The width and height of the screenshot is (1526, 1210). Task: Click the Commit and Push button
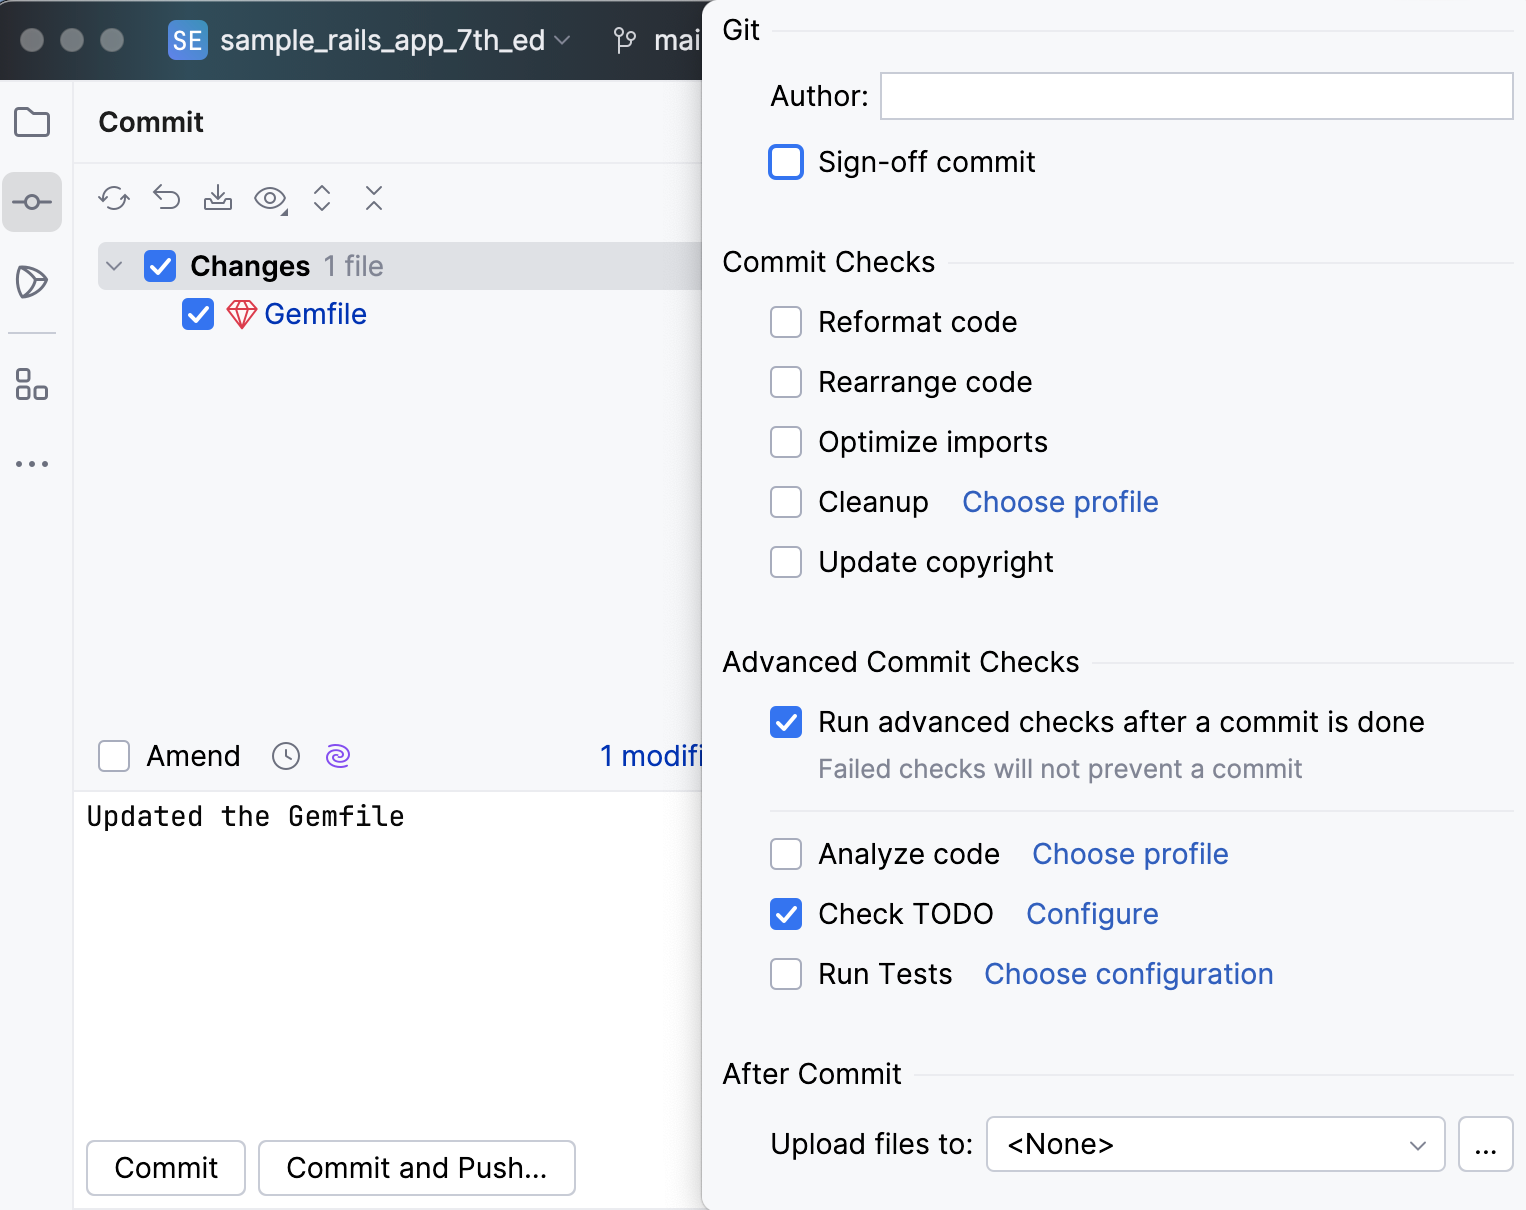[x=416, y=1168]
